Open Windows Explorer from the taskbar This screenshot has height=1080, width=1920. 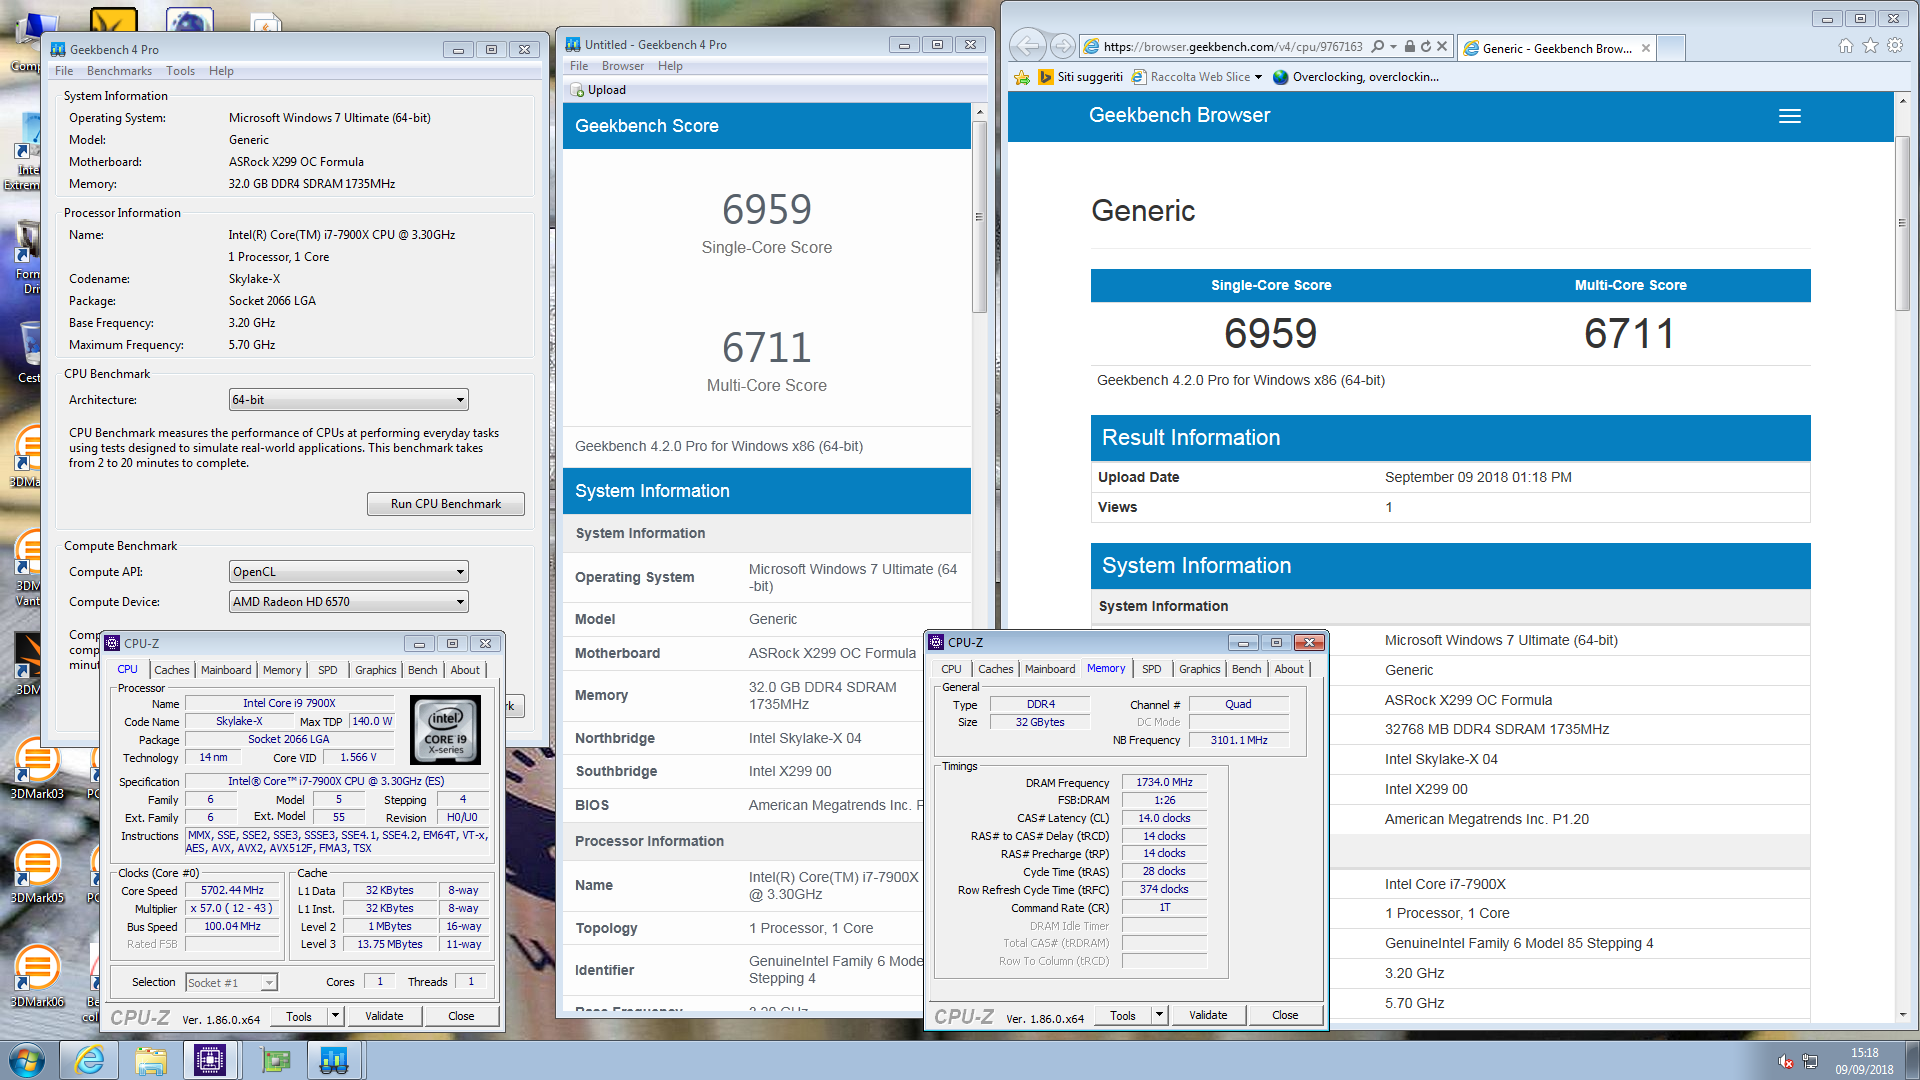point(150,1060)
